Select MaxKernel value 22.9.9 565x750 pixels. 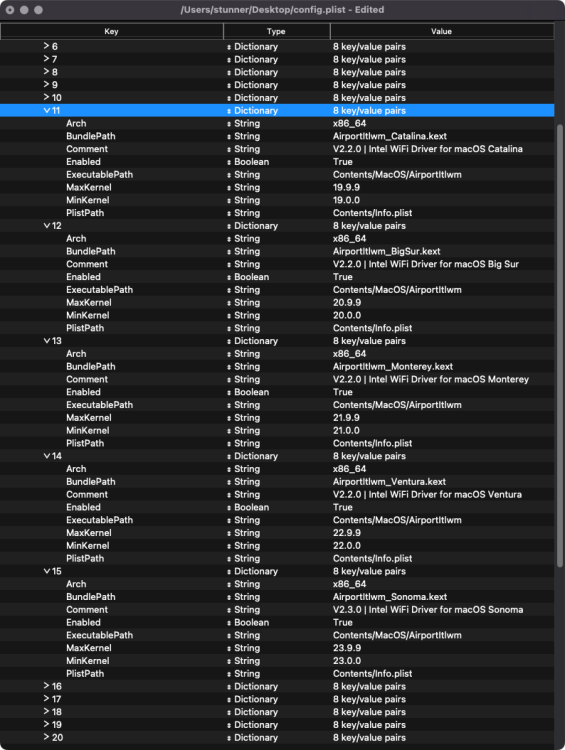347,533
